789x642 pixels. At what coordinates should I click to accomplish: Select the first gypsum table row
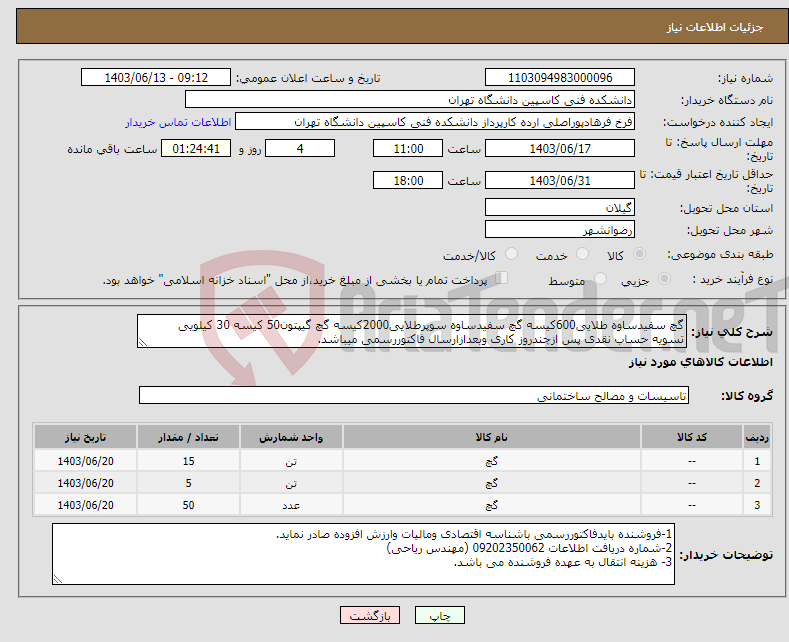(x=402, y=461)
